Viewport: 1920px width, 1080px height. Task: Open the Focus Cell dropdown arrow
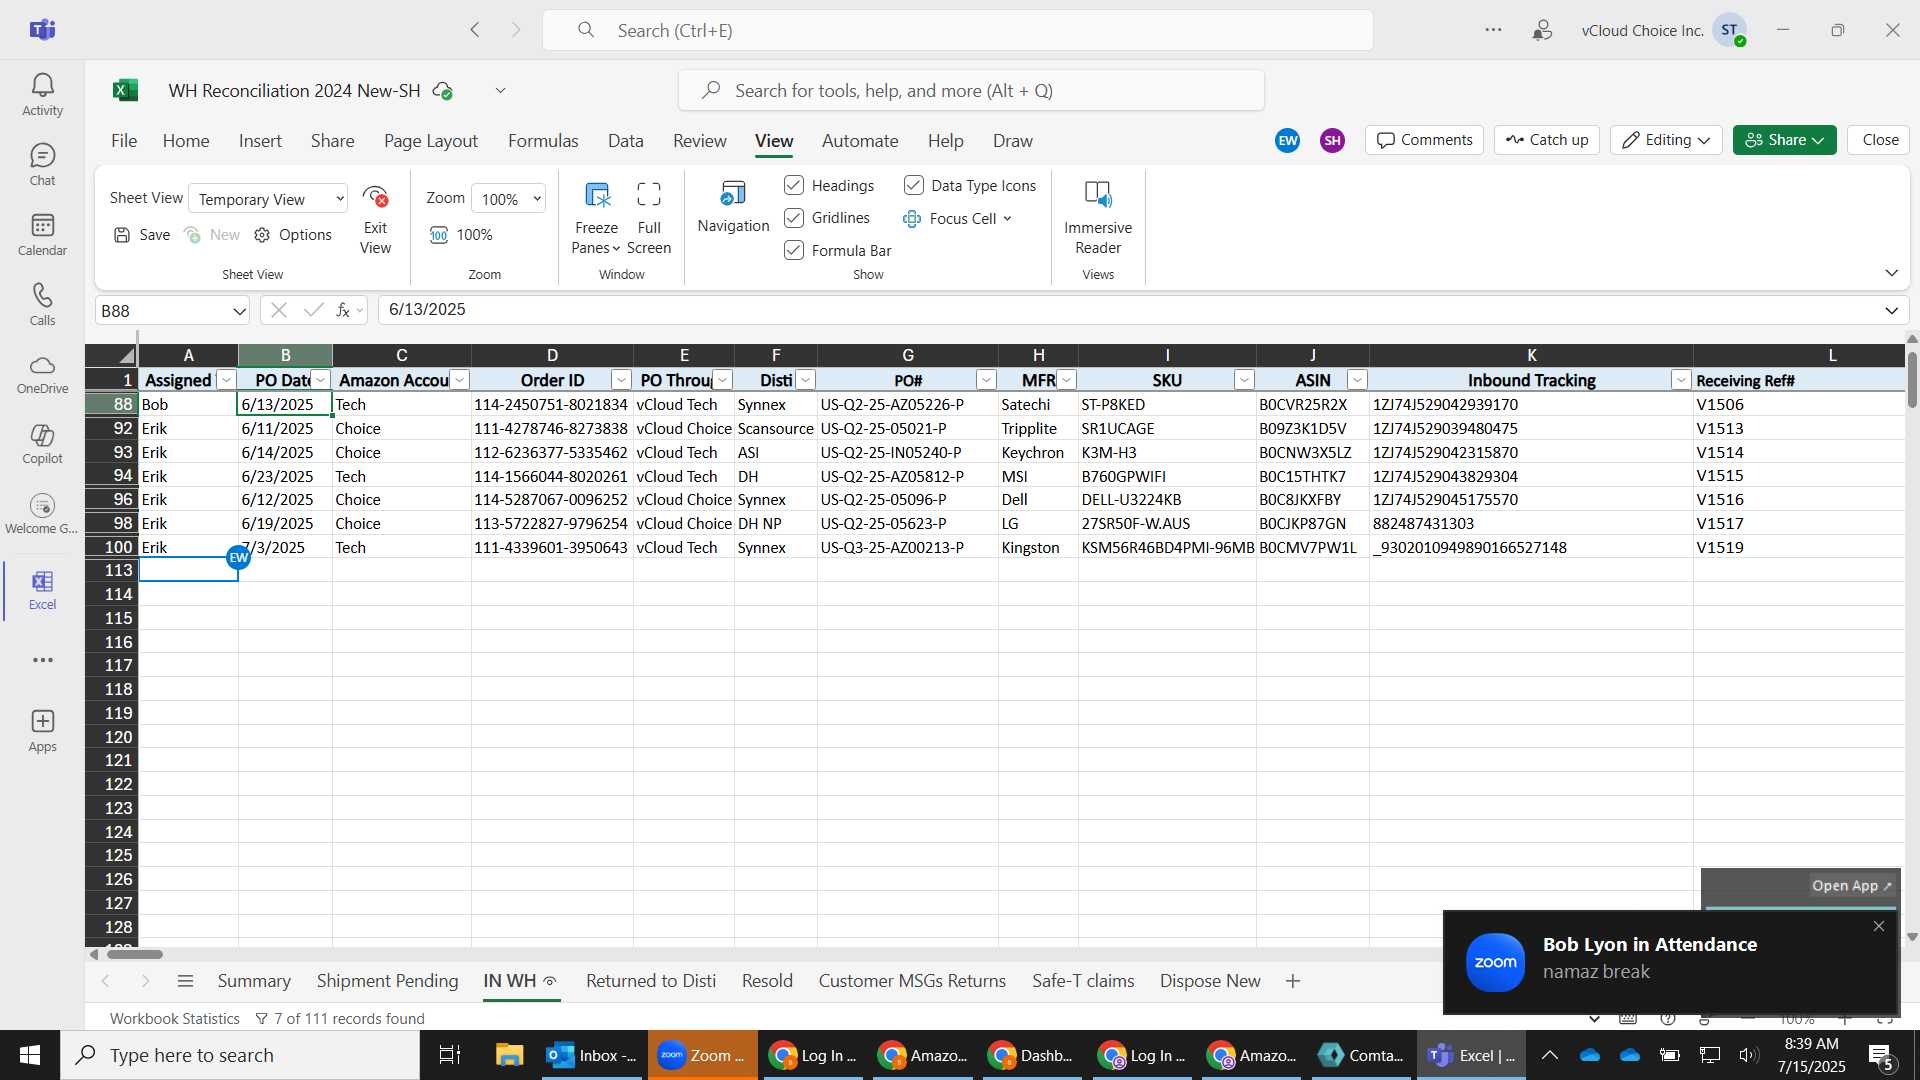click(x=1007, y=218)
